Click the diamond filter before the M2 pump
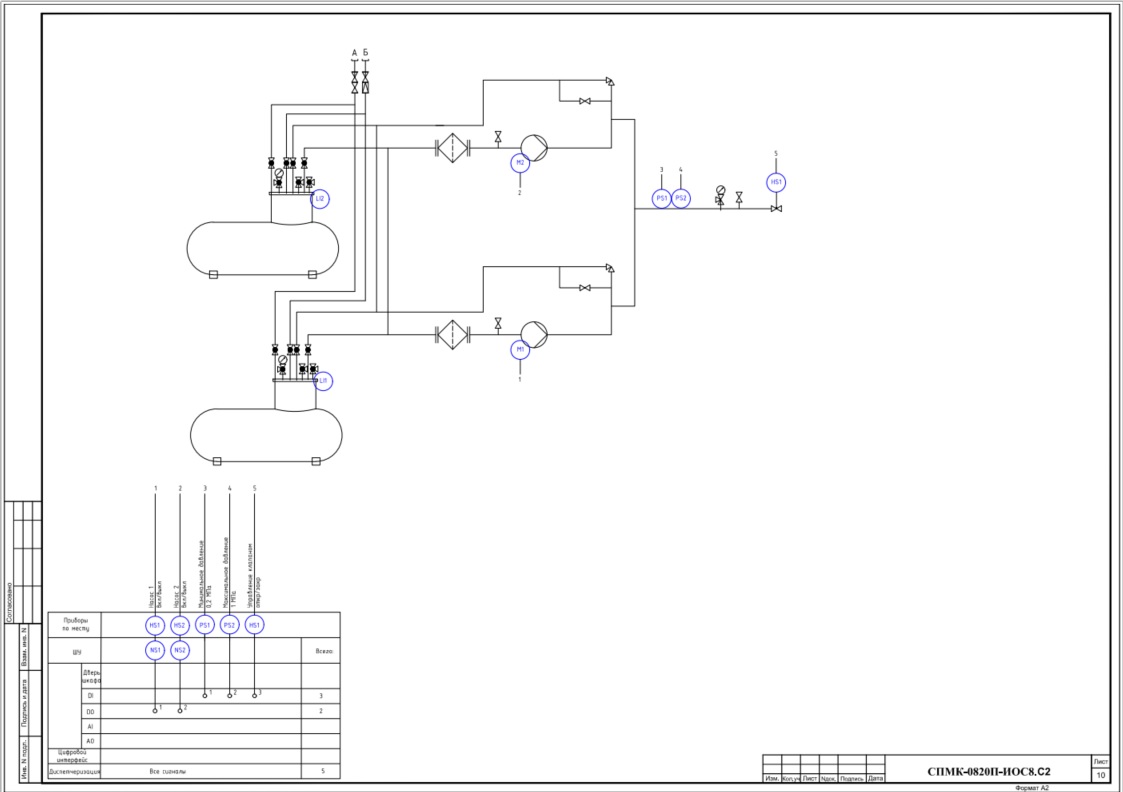The height and width of the screenshot is (792, 1123). (453, 148)
